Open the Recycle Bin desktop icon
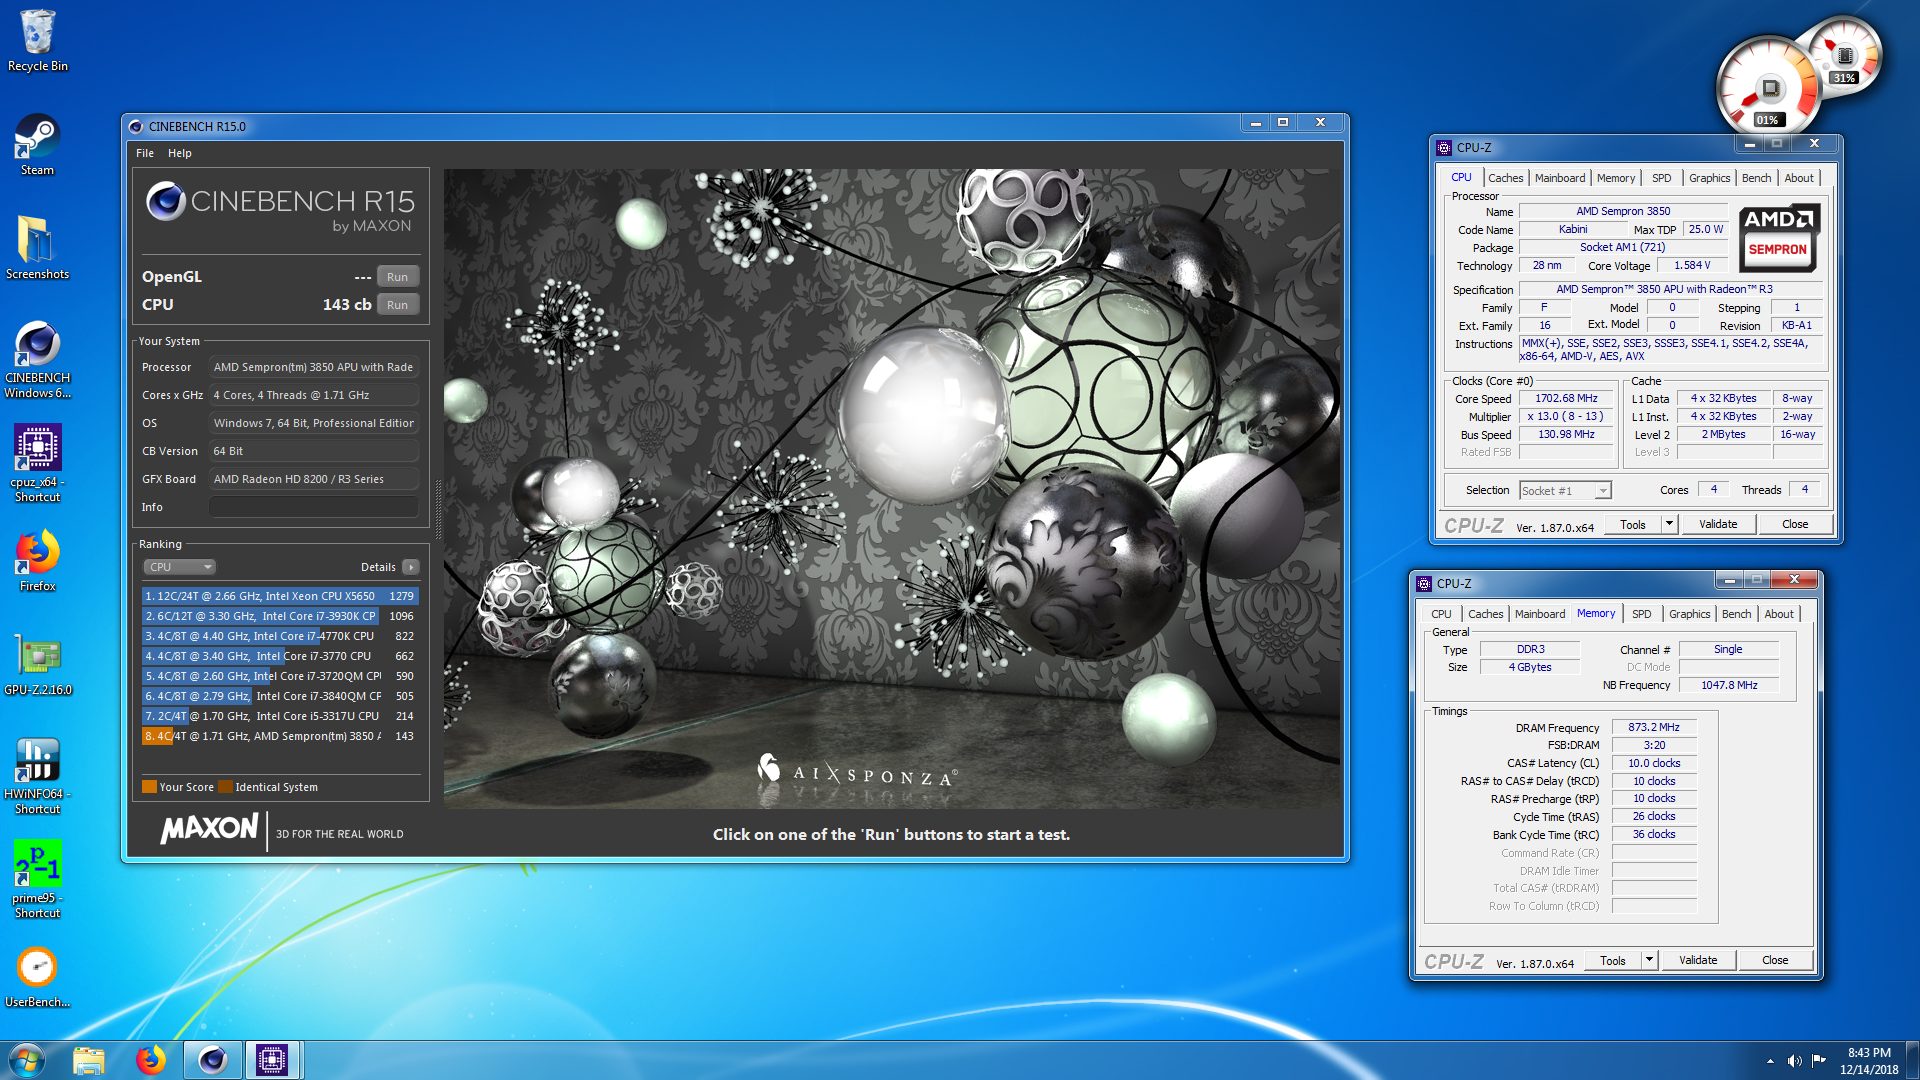The width and height of the screenshot is (1920, 1080). [x=38, y=40]
